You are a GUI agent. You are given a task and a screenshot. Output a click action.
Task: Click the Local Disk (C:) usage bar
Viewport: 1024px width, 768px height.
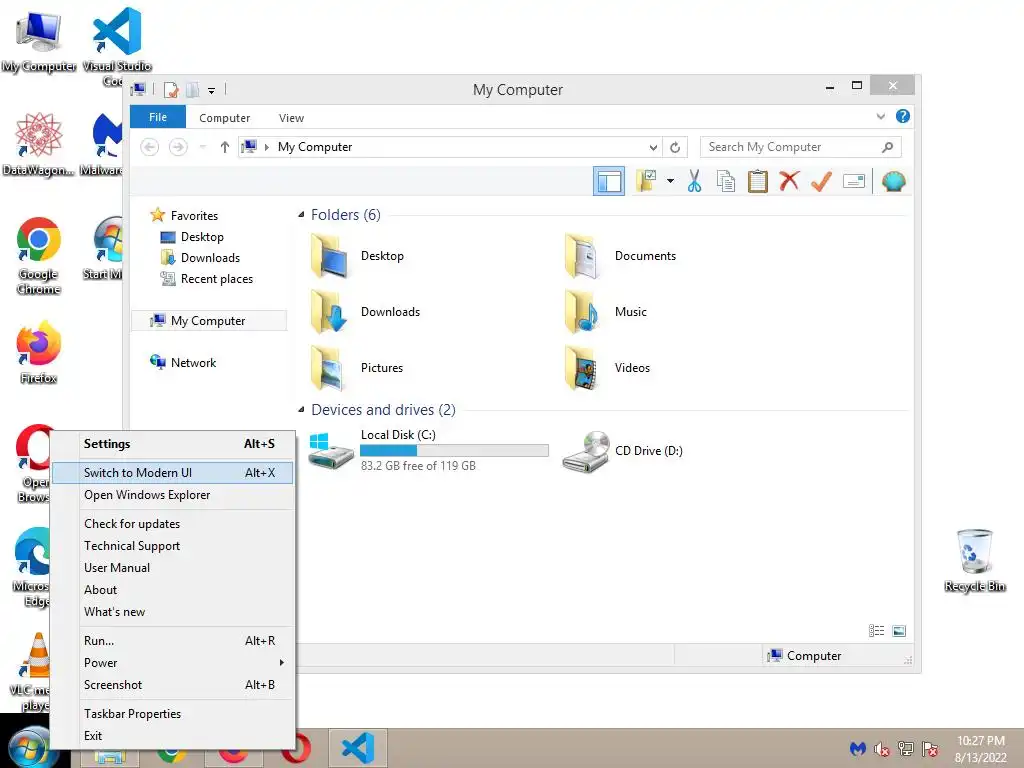[x=454, y=451]
